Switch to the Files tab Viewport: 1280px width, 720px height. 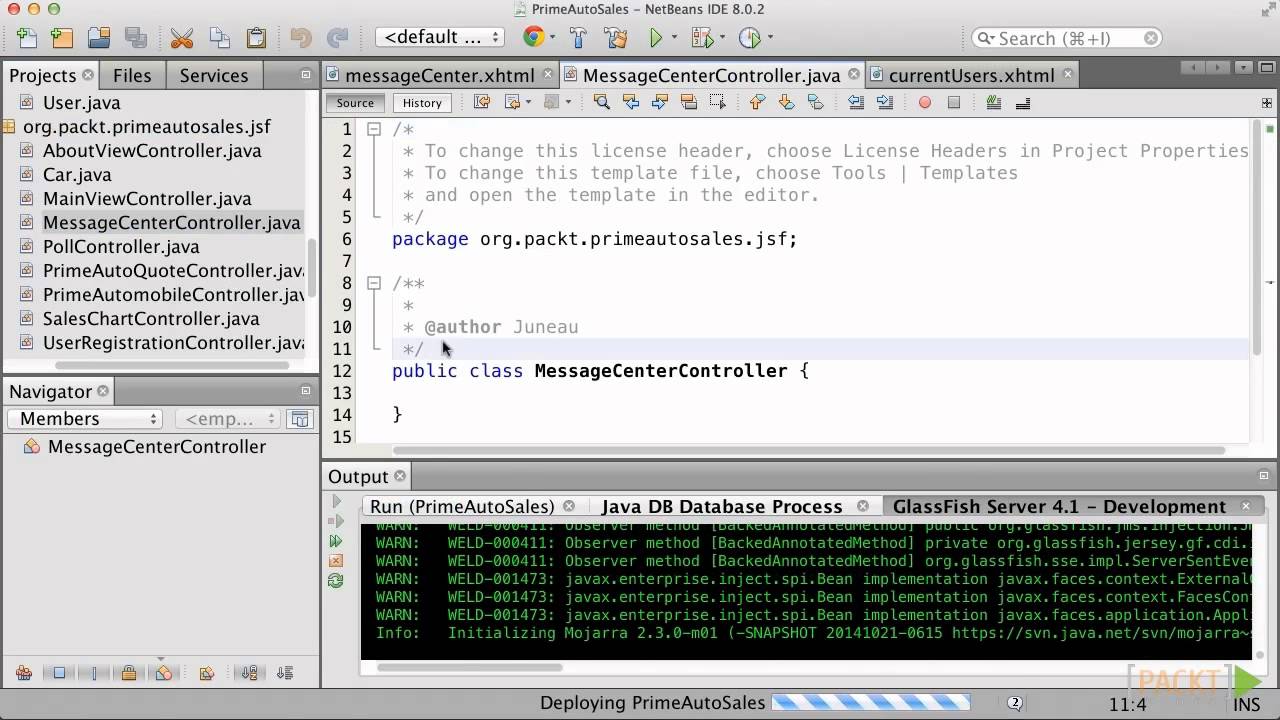click(x=132, y=75)
